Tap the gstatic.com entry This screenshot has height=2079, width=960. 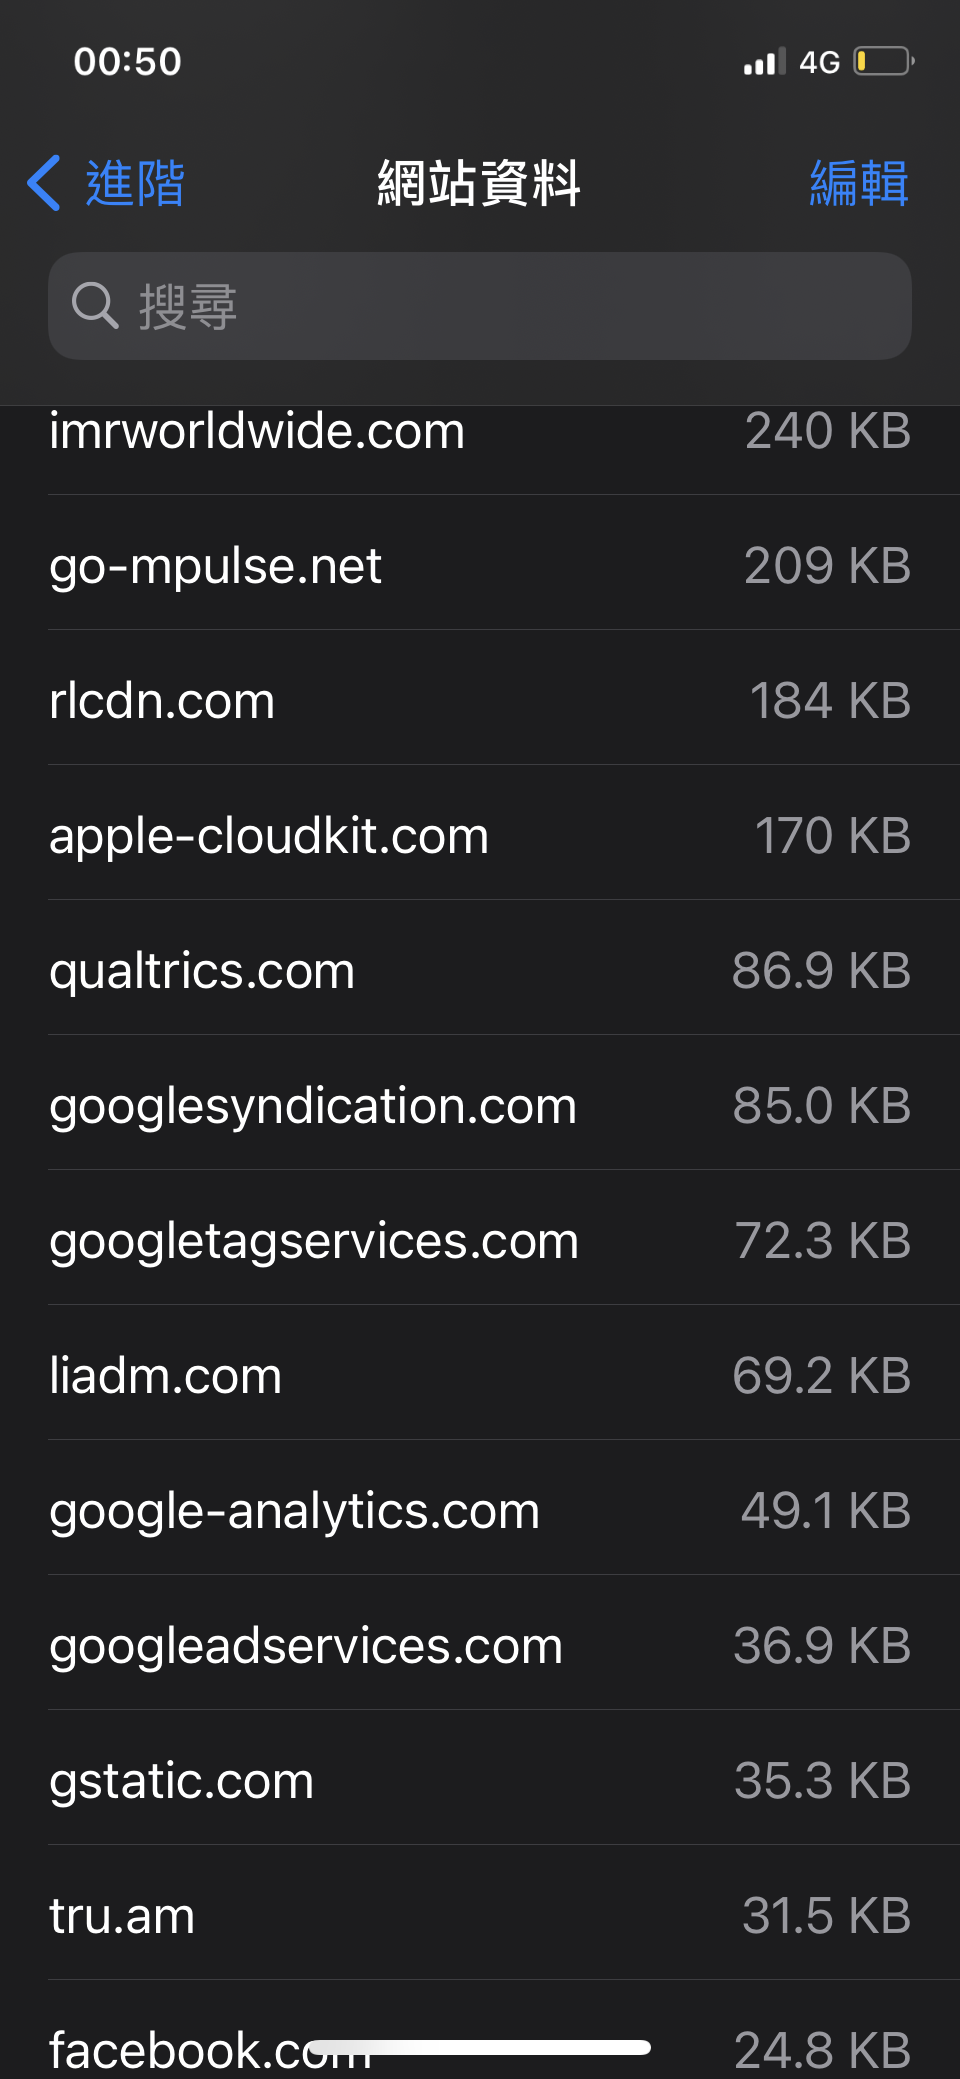coord(480,1781)
